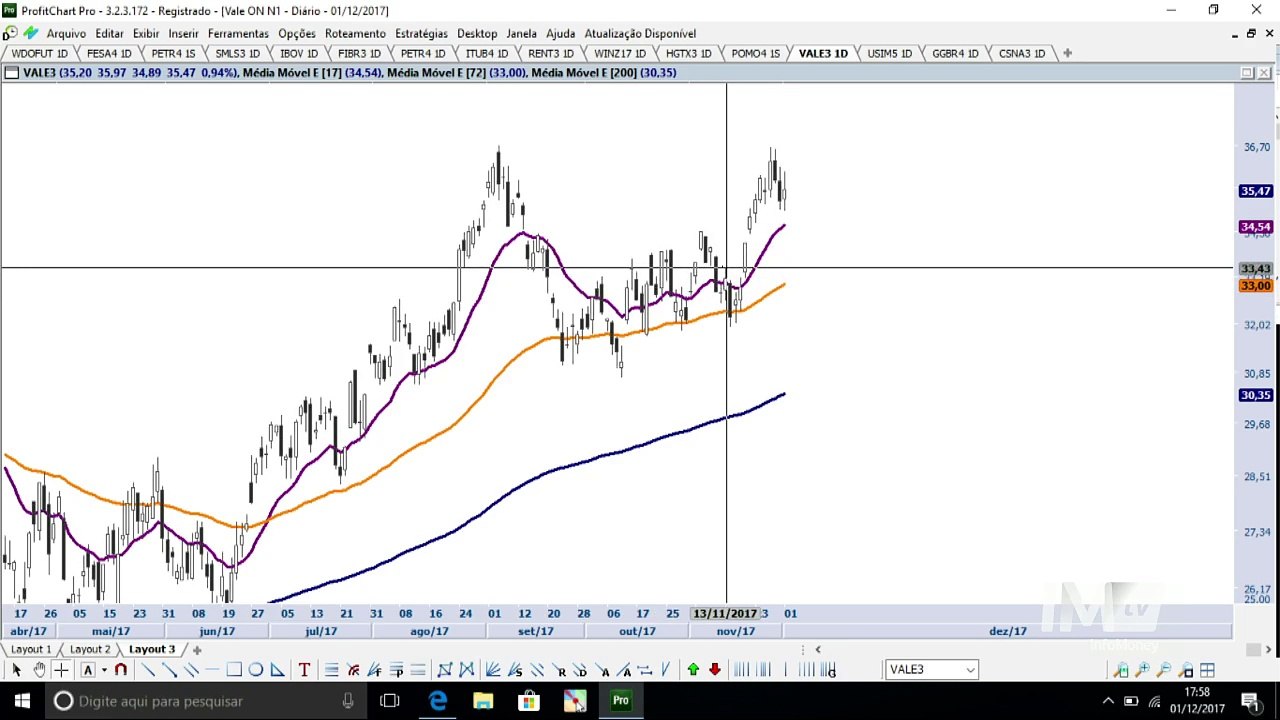
Task: Switch to the FIBR3 1D tab
Action: [360, 53]
